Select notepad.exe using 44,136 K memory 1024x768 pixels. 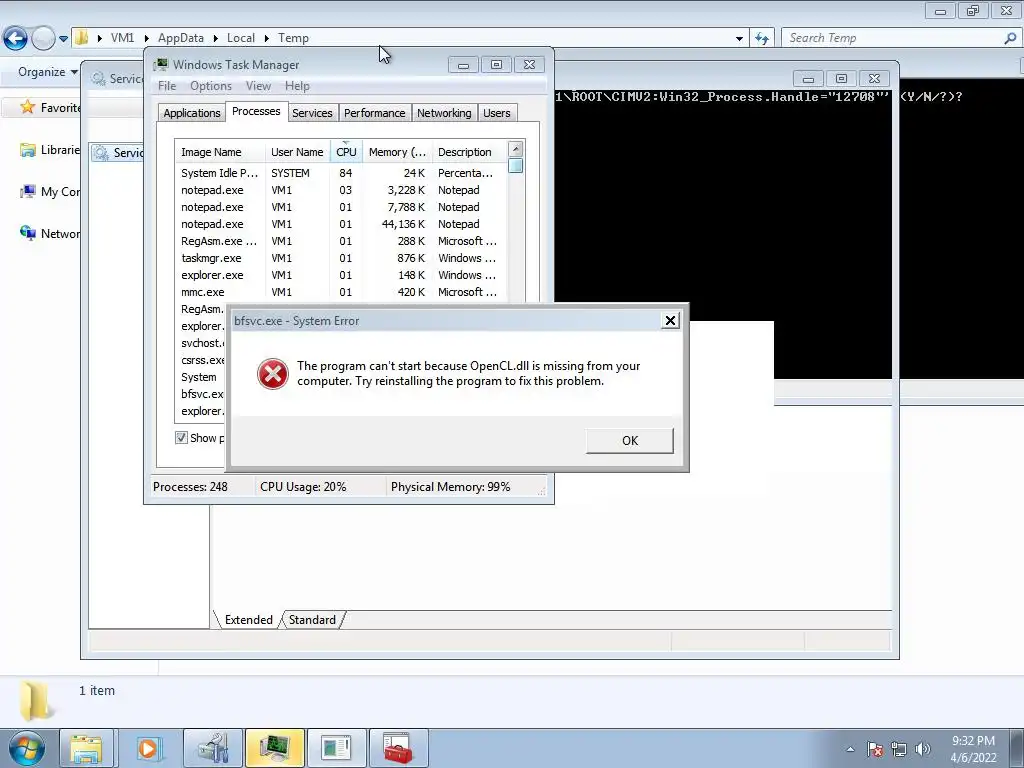(x=340, y=224)
